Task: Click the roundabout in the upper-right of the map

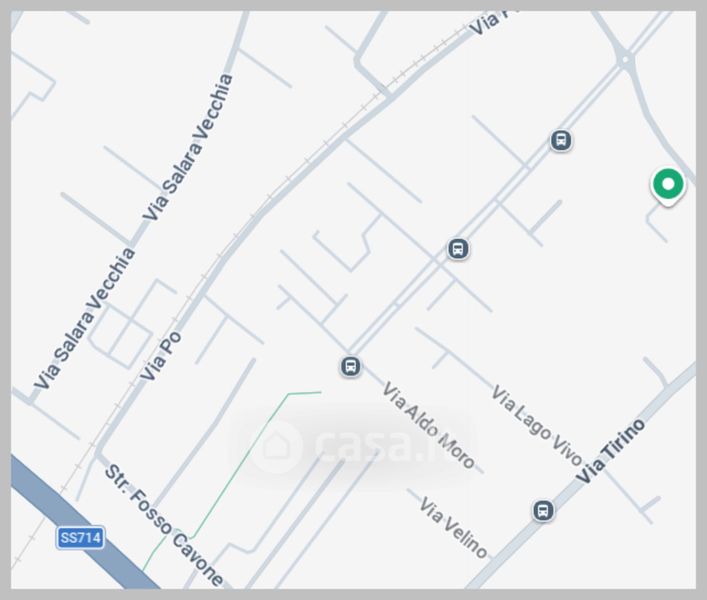Action: pyautogui.click(x=625, y=60)
